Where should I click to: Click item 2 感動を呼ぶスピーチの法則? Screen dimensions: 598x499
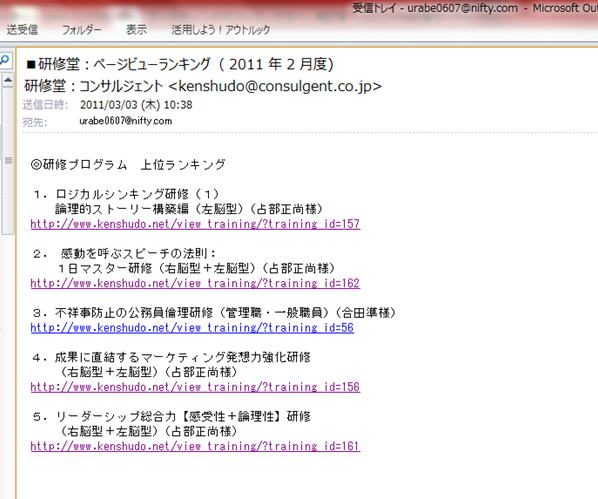point(124,254)
